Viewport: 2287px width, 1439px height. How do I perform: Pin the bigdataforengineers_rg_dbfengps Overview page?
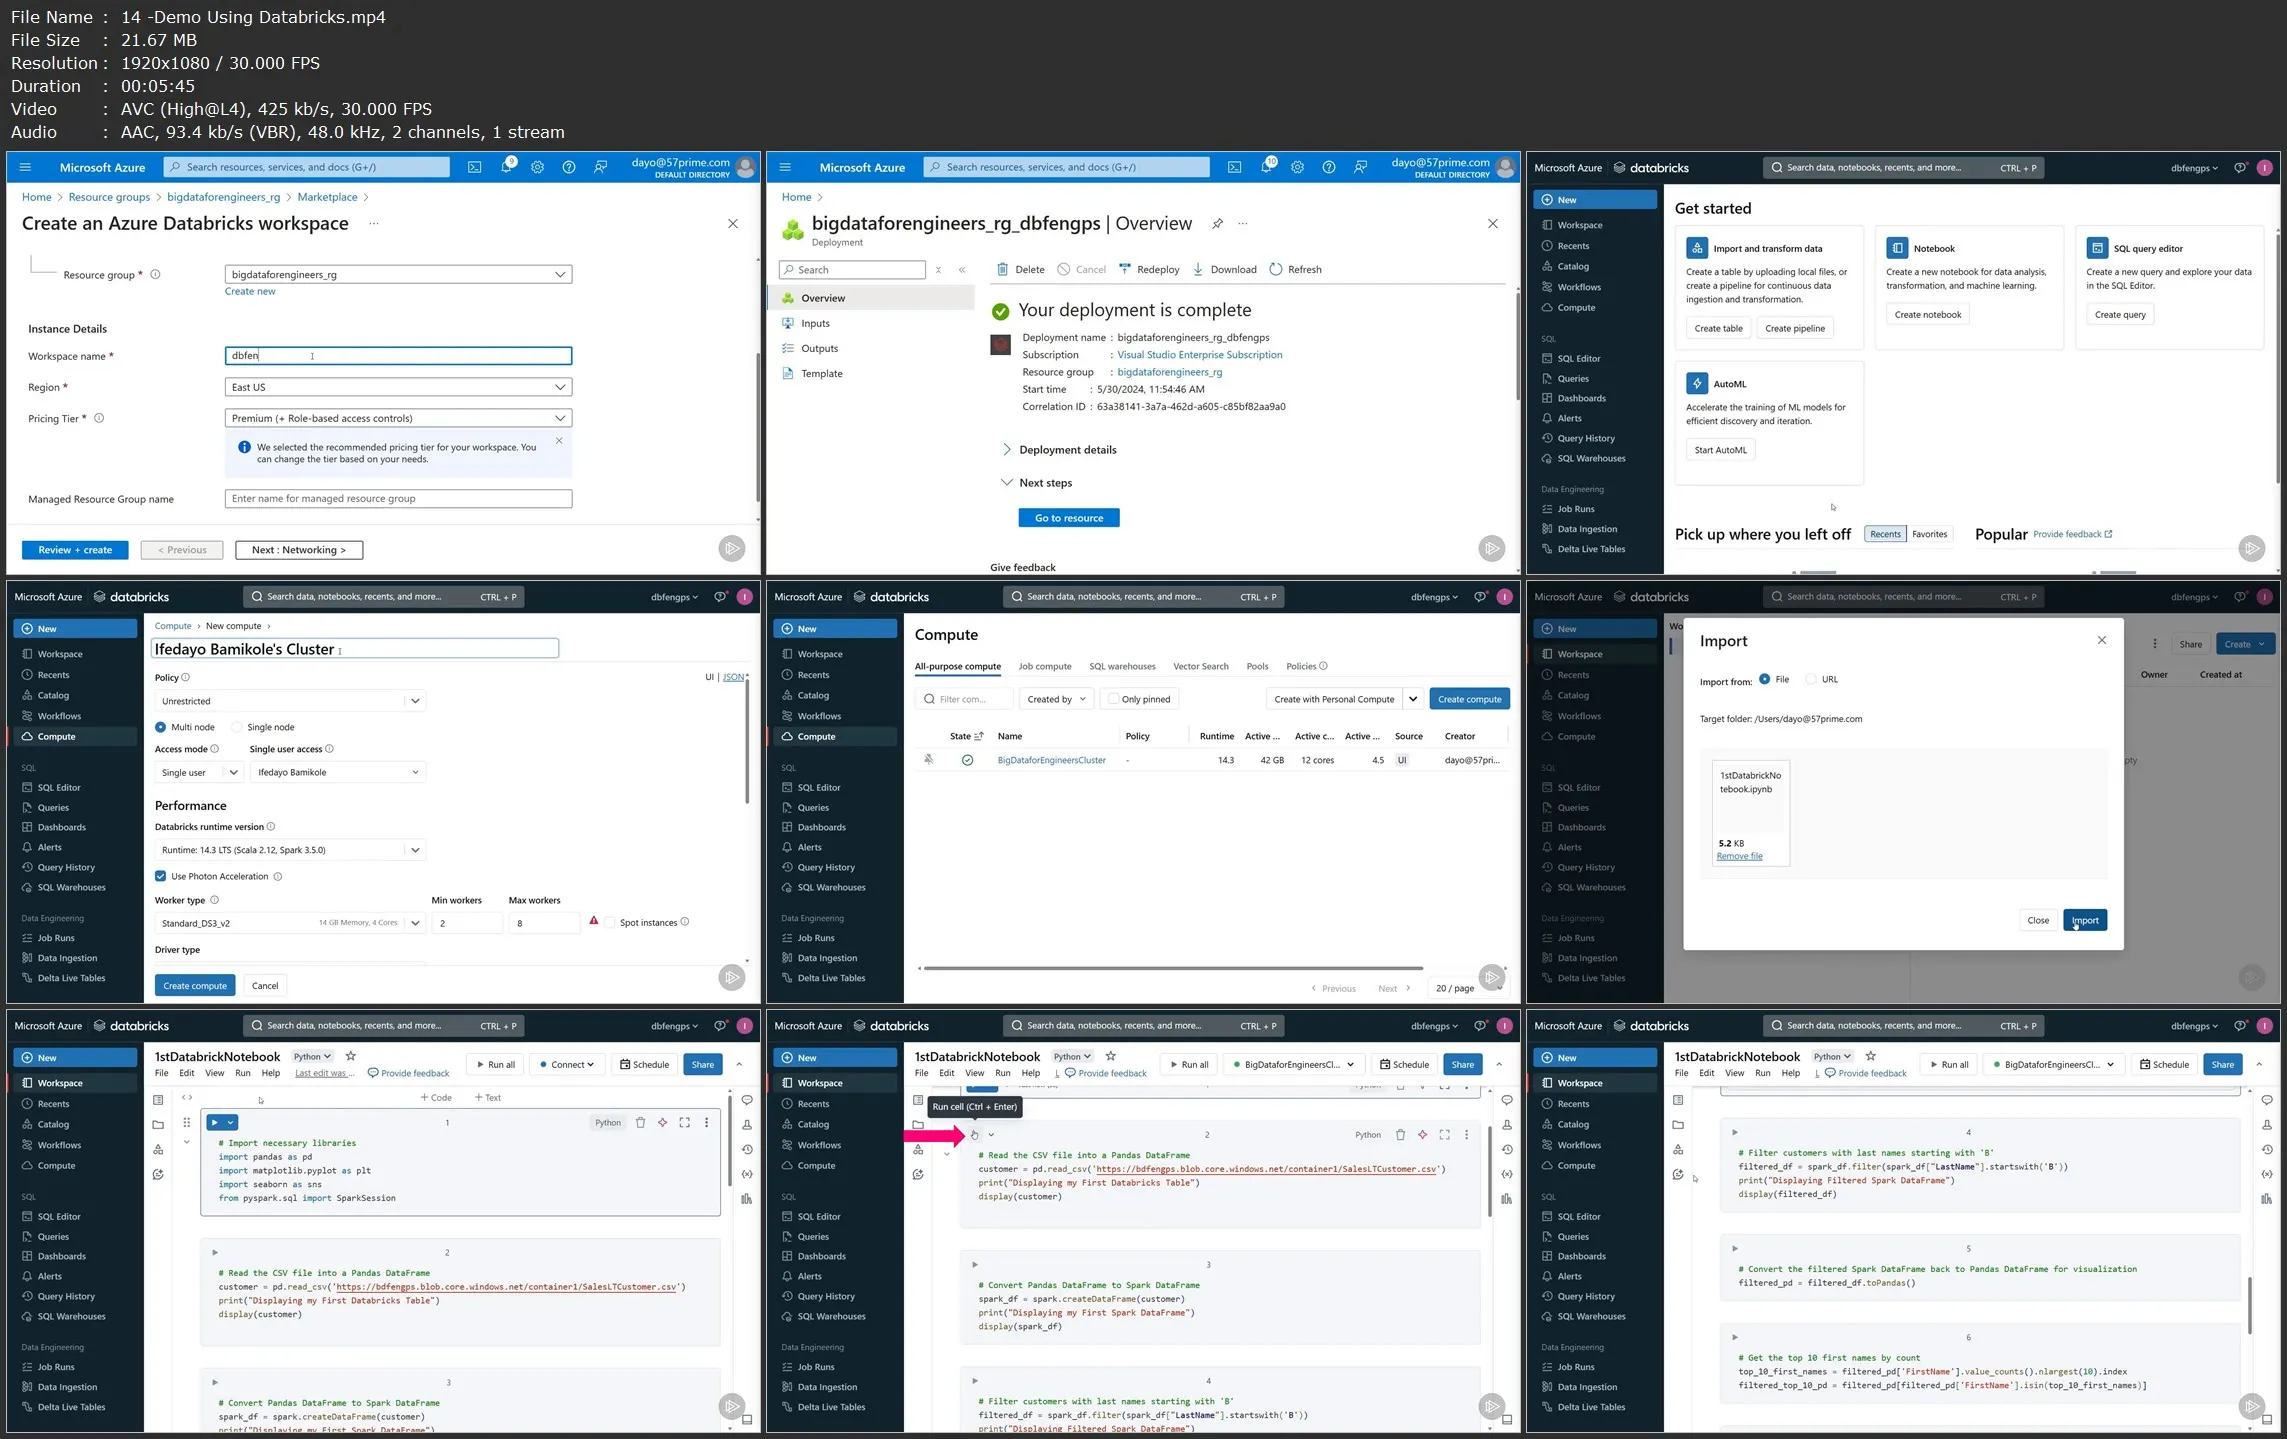(x=1217, y=224)
